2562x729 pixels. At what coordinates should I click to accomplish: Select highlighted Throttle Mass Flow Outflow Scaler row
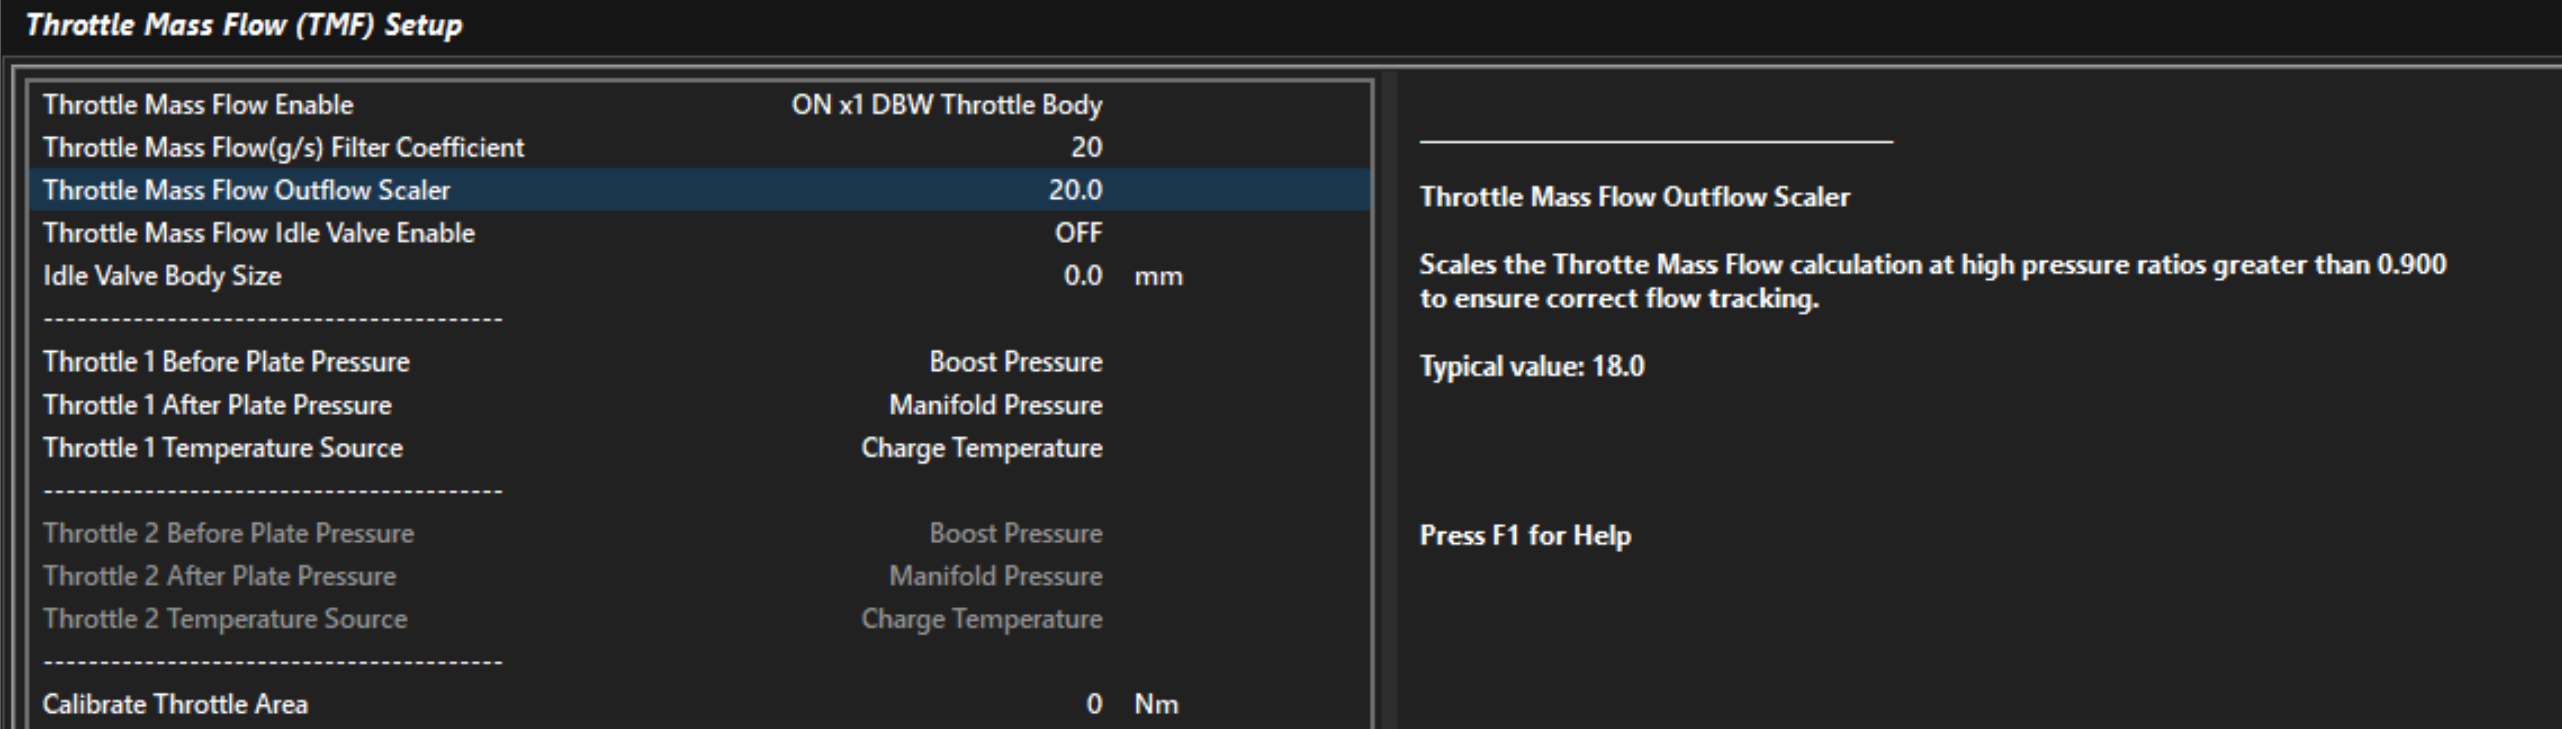click(x=699, y=190)
